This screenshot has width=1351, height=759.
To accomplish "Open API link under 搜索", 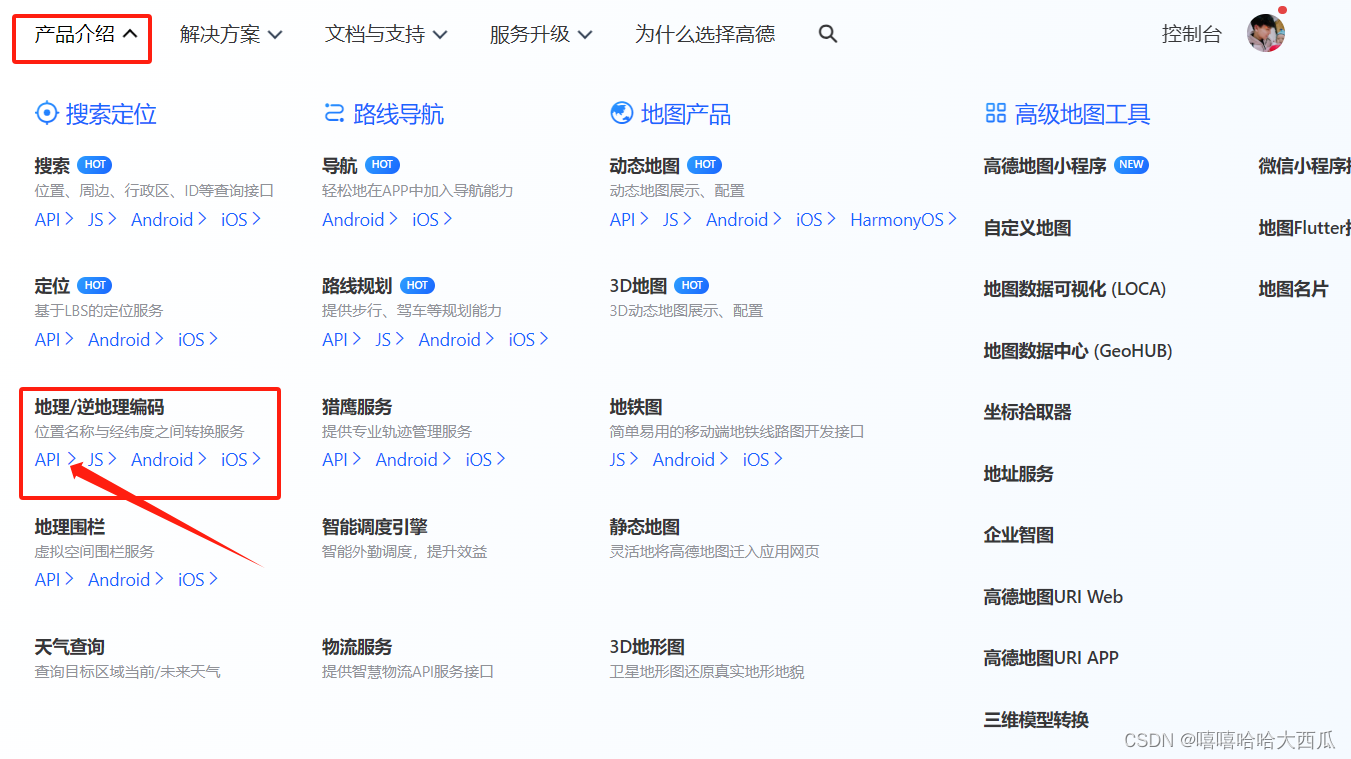I will point(54,219).
